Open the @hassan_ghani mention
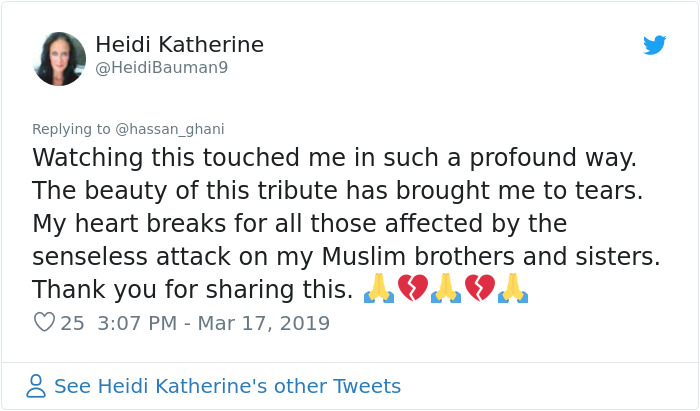The image size is (700, 411). coord(170,129)
